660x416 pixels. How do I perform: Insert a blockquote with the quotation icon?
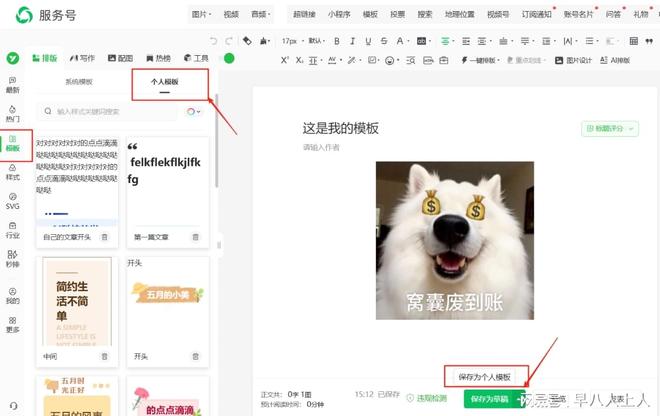[649, 41]
